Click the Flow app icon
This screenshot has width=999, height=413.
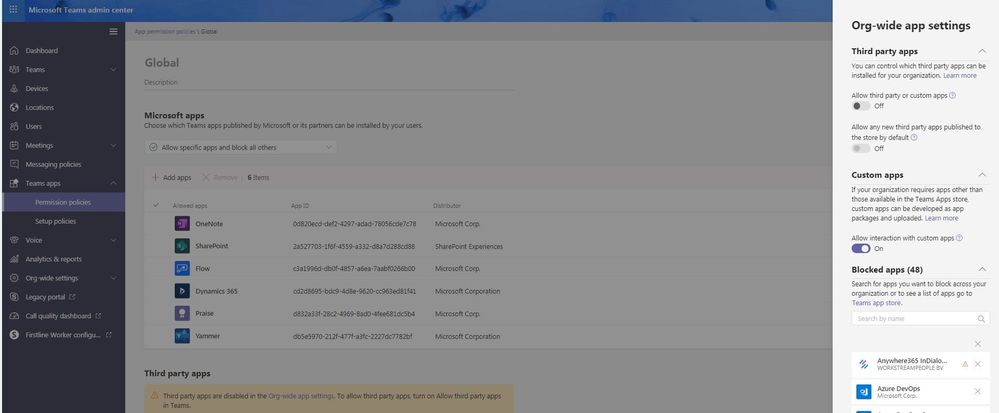182,268
